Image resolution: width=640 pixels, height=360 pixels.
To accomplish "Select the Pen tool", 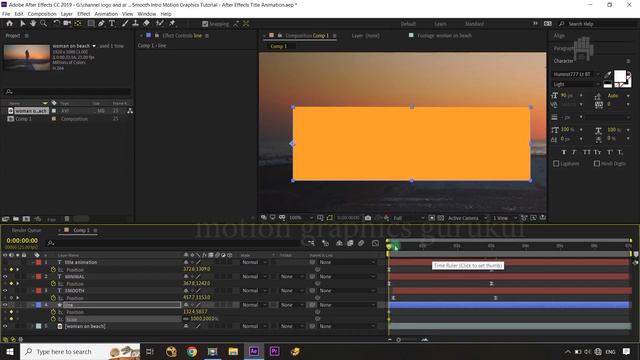I will click(101, 24).
